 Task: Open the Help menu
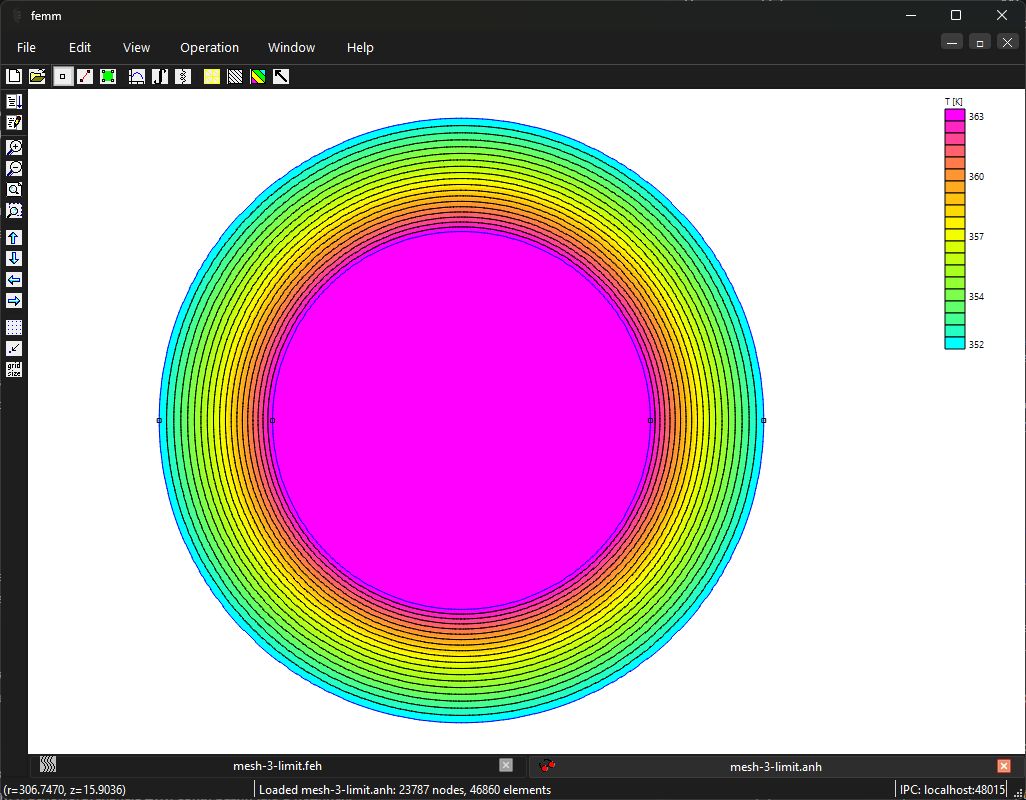point(360,48)
